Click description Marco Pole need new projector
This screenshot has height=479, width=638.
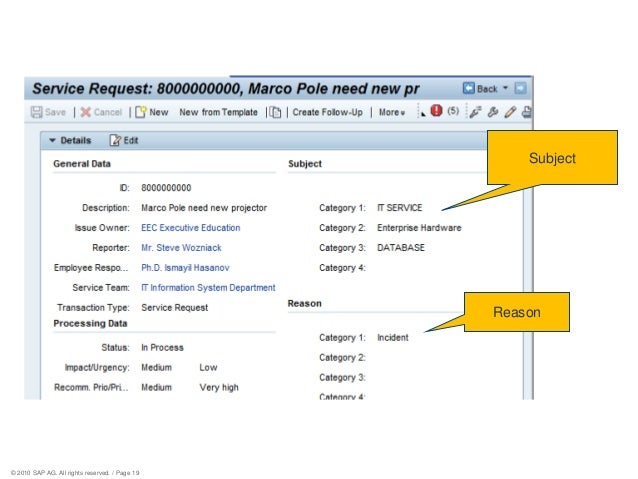click(204, 208)
